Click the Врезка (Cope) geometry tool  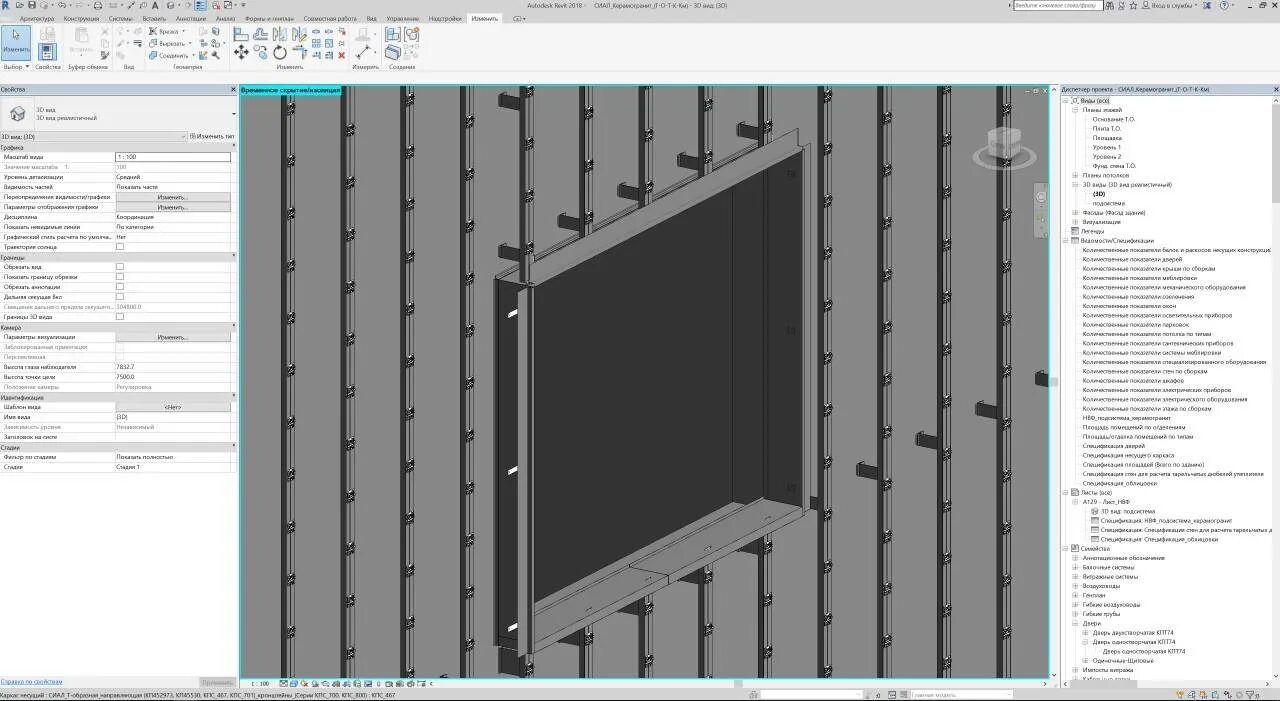pos(167,31)
